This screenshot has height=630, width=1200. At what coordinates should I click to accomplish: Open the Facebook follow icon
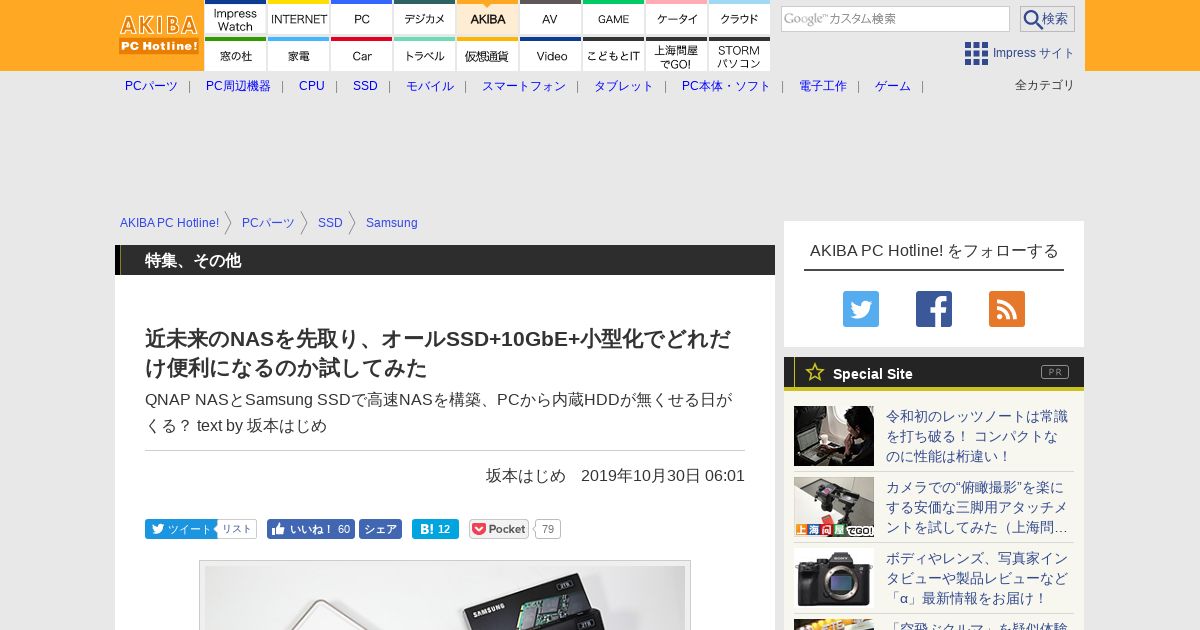[x=934, y=309]
